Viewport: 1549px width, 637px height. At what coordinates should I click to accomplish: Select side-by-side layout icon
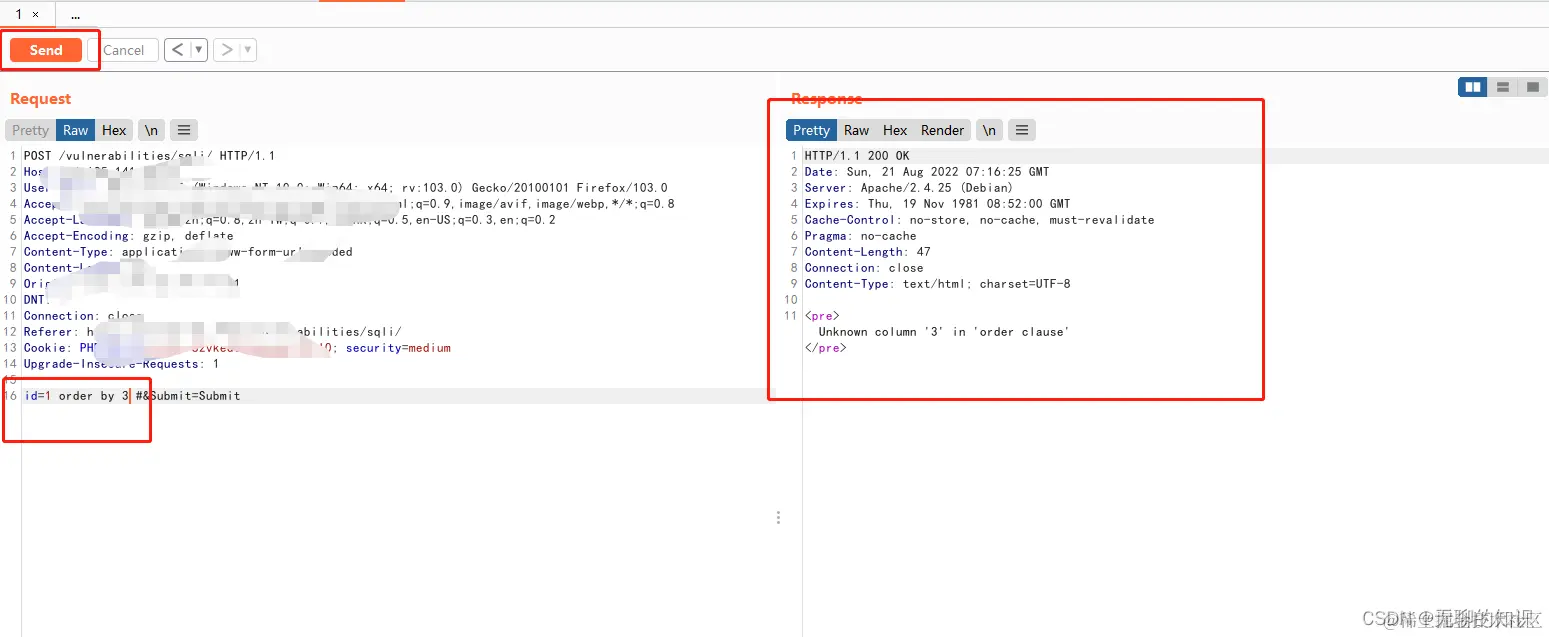(1473, 87)
